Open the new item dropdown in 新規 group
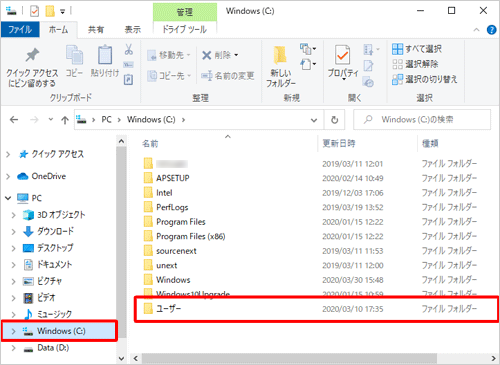 (x=308, y=49)
